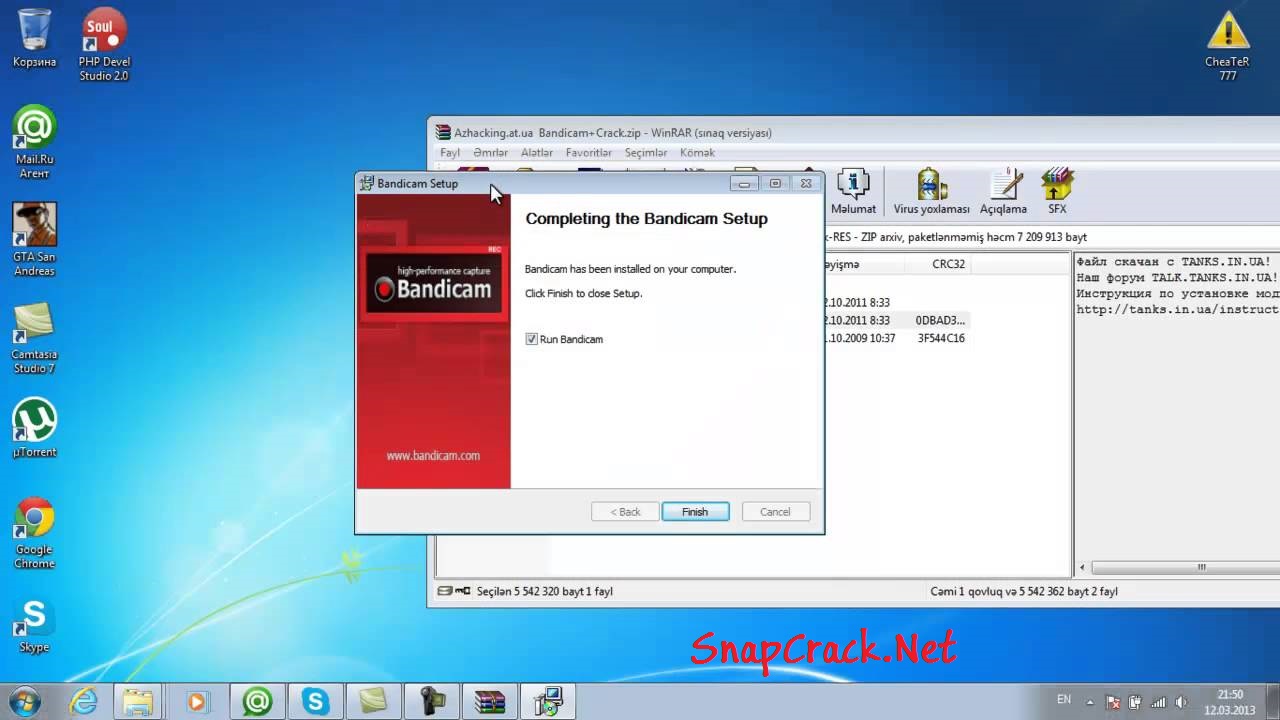Tick the Run Bandicam checkbox
The width and height of the screenshot is (1280, 720).
pyautogui.click(x=531, y=339)
